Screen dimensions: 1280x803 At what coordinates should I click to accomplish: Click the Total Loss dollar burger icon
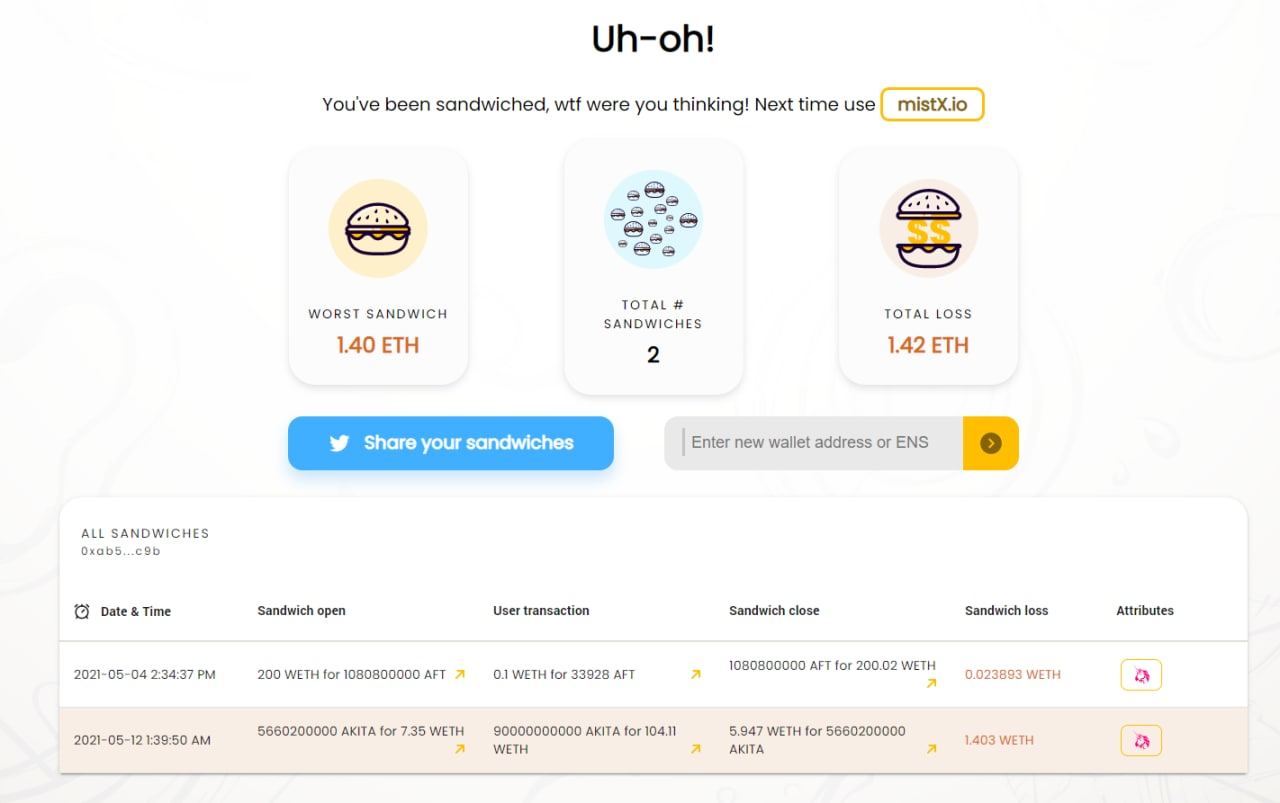tap(928, 229)
